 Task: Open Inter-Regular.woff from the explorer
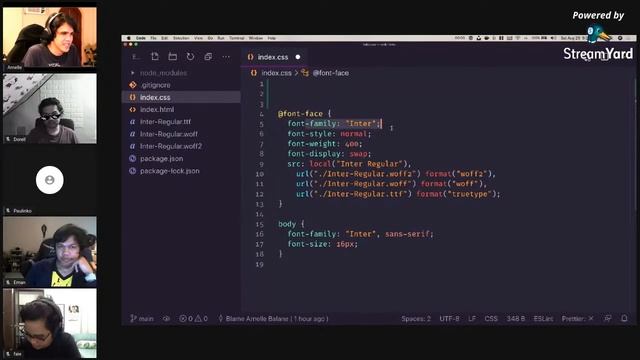click(x=181, y=134)
